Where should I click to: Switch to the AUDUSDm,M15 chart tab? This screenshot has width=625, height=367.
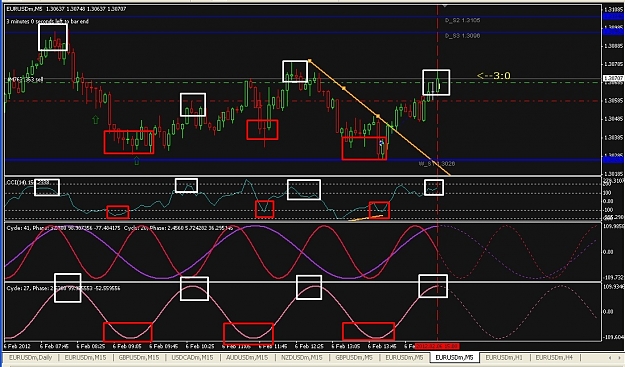click(247, 357)
